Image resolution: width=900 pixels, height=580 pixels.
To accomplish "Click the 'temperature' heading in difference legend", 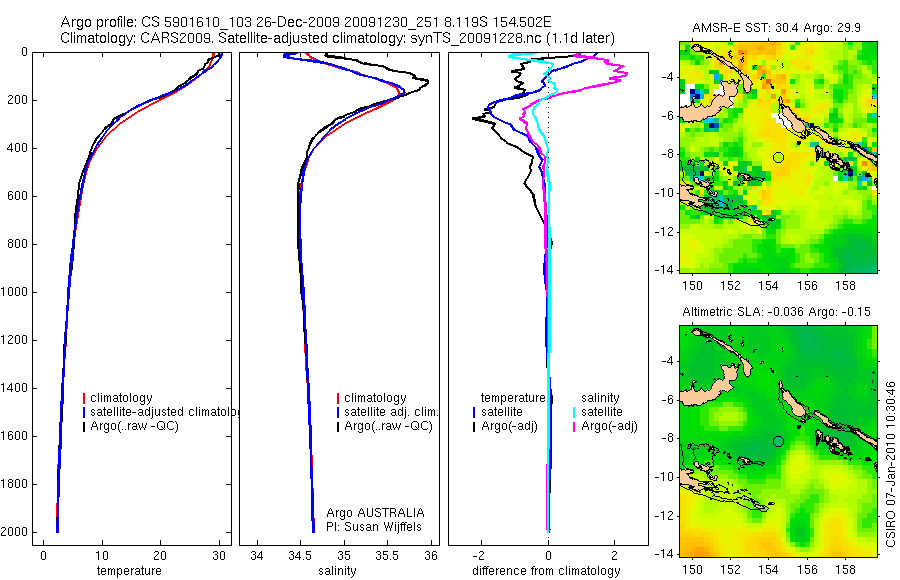I will tap(513, 398).
